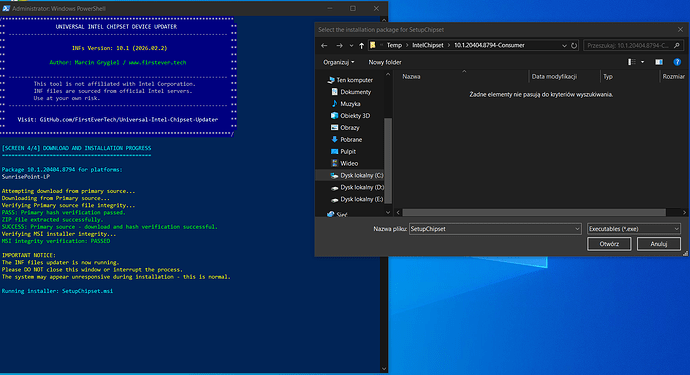Click the dialog resize grip corner
Screen dimensions: 690x375
coord(685,254)
